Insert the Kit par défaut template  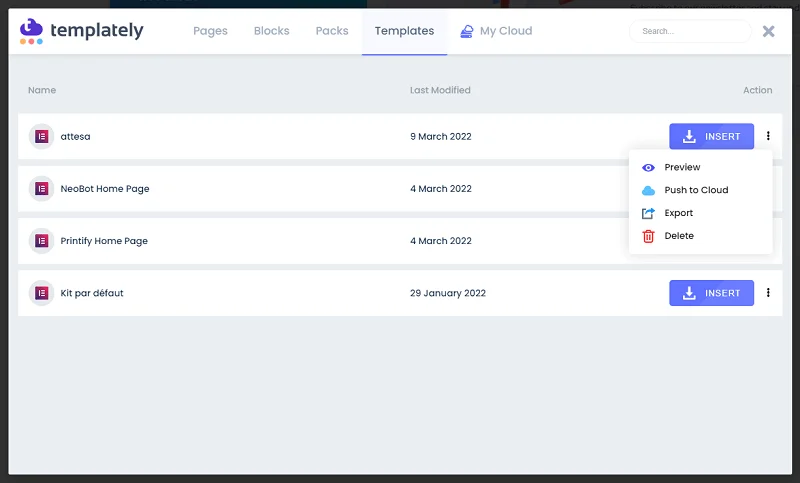click(711, 293)
